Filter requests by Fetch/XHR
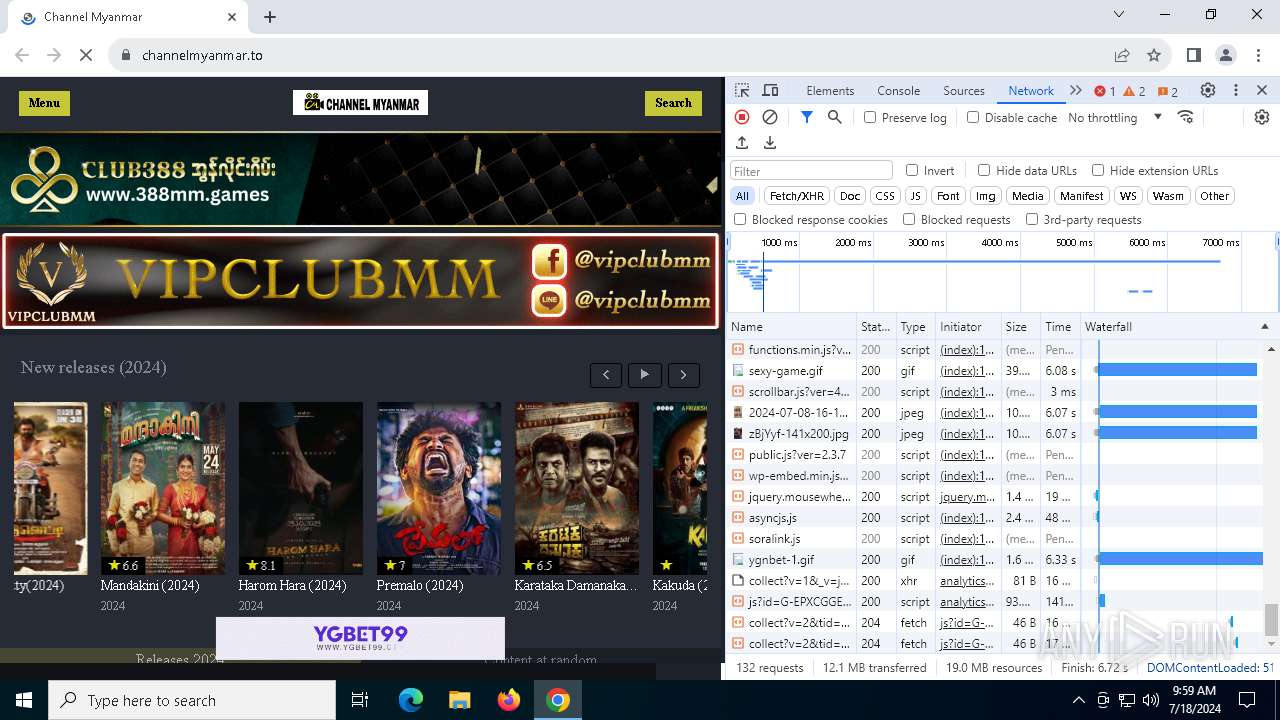This screenshot has height=720, width=1280. 797,196
